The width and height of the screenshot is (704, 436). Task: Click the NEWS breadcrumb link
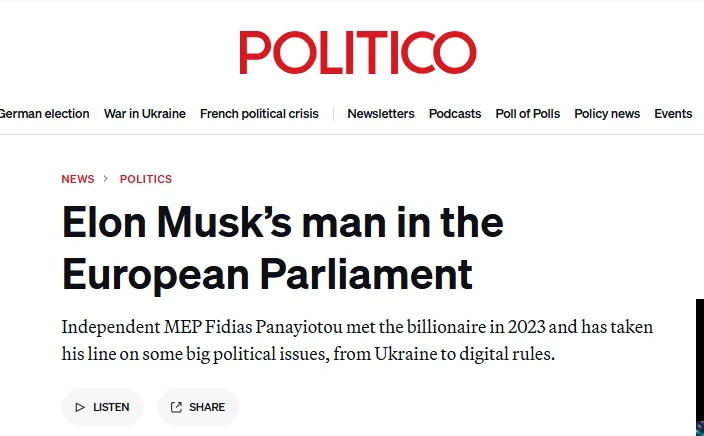(x=78, y=179)
